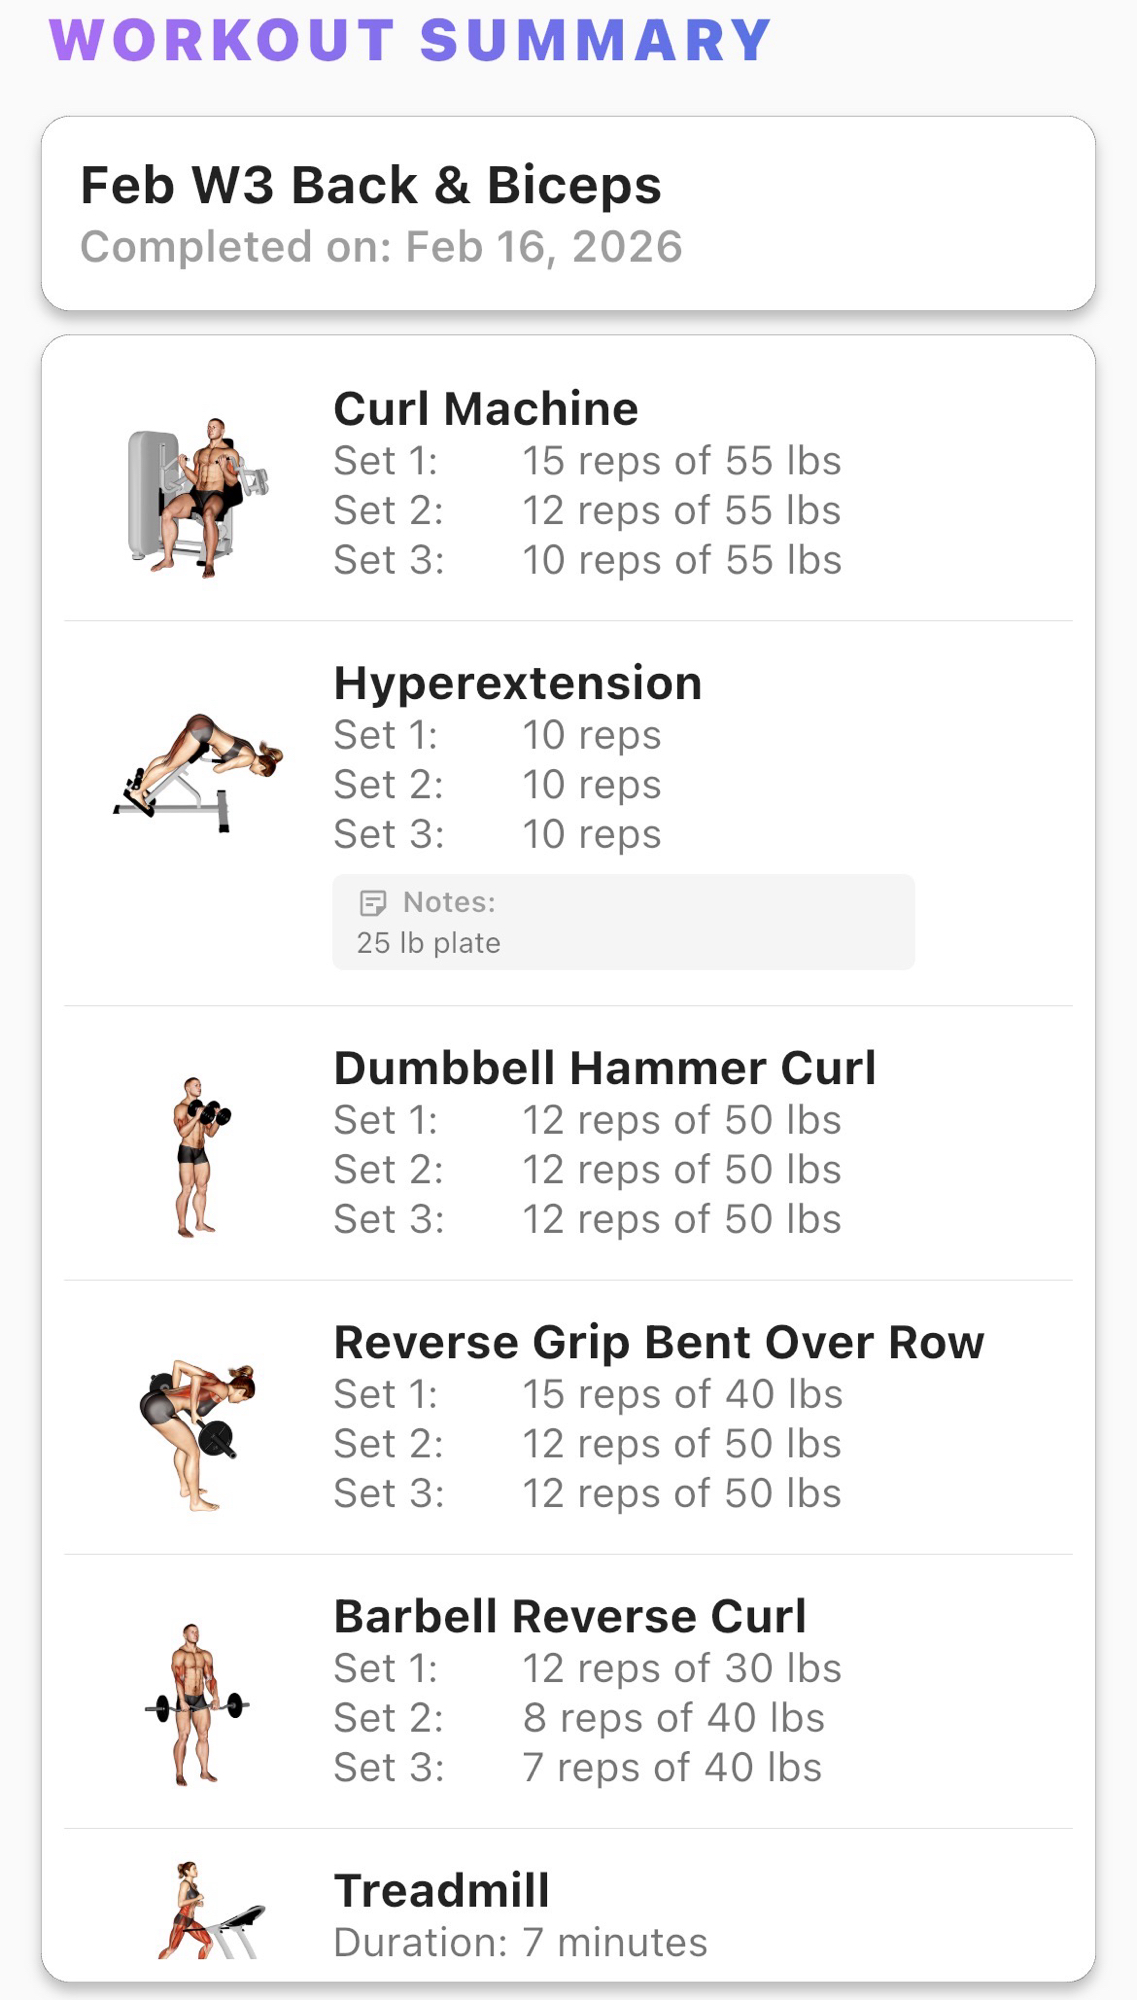Click the Workout Summary heading
The image size is (1137, 2000).
coord(410,41)
